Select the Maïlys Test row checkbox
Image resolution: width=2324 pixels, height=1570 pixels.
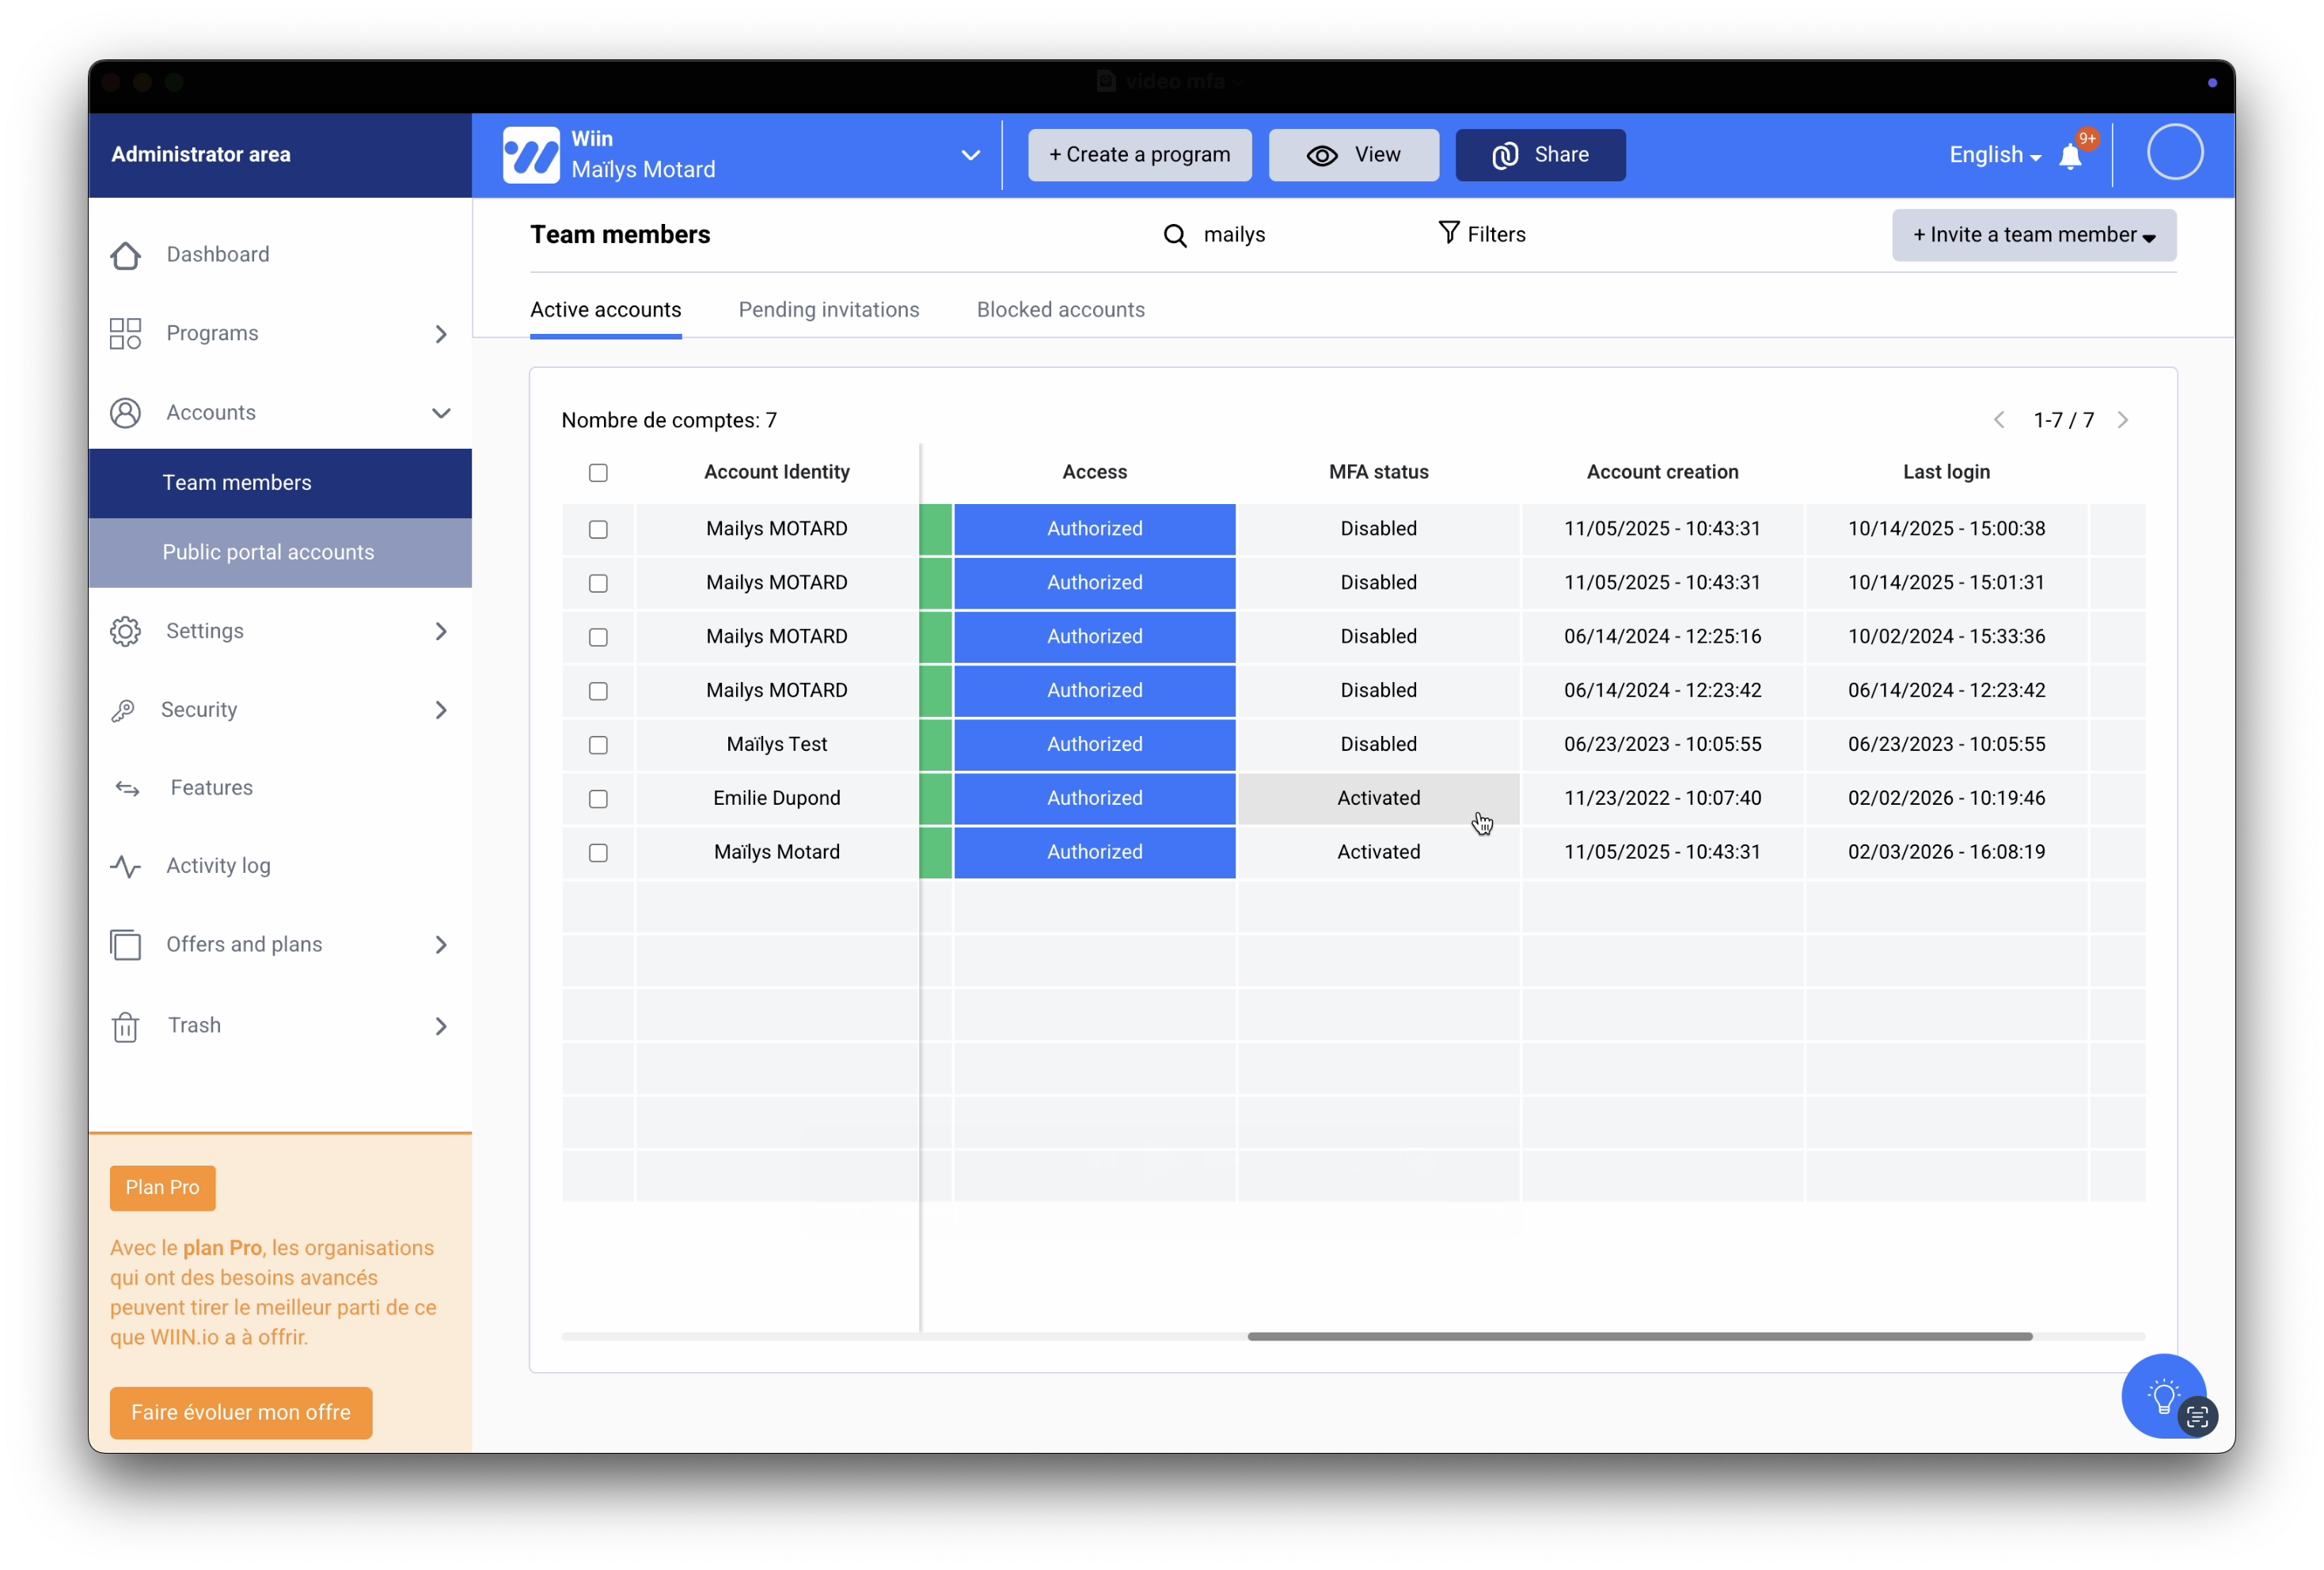598,745
